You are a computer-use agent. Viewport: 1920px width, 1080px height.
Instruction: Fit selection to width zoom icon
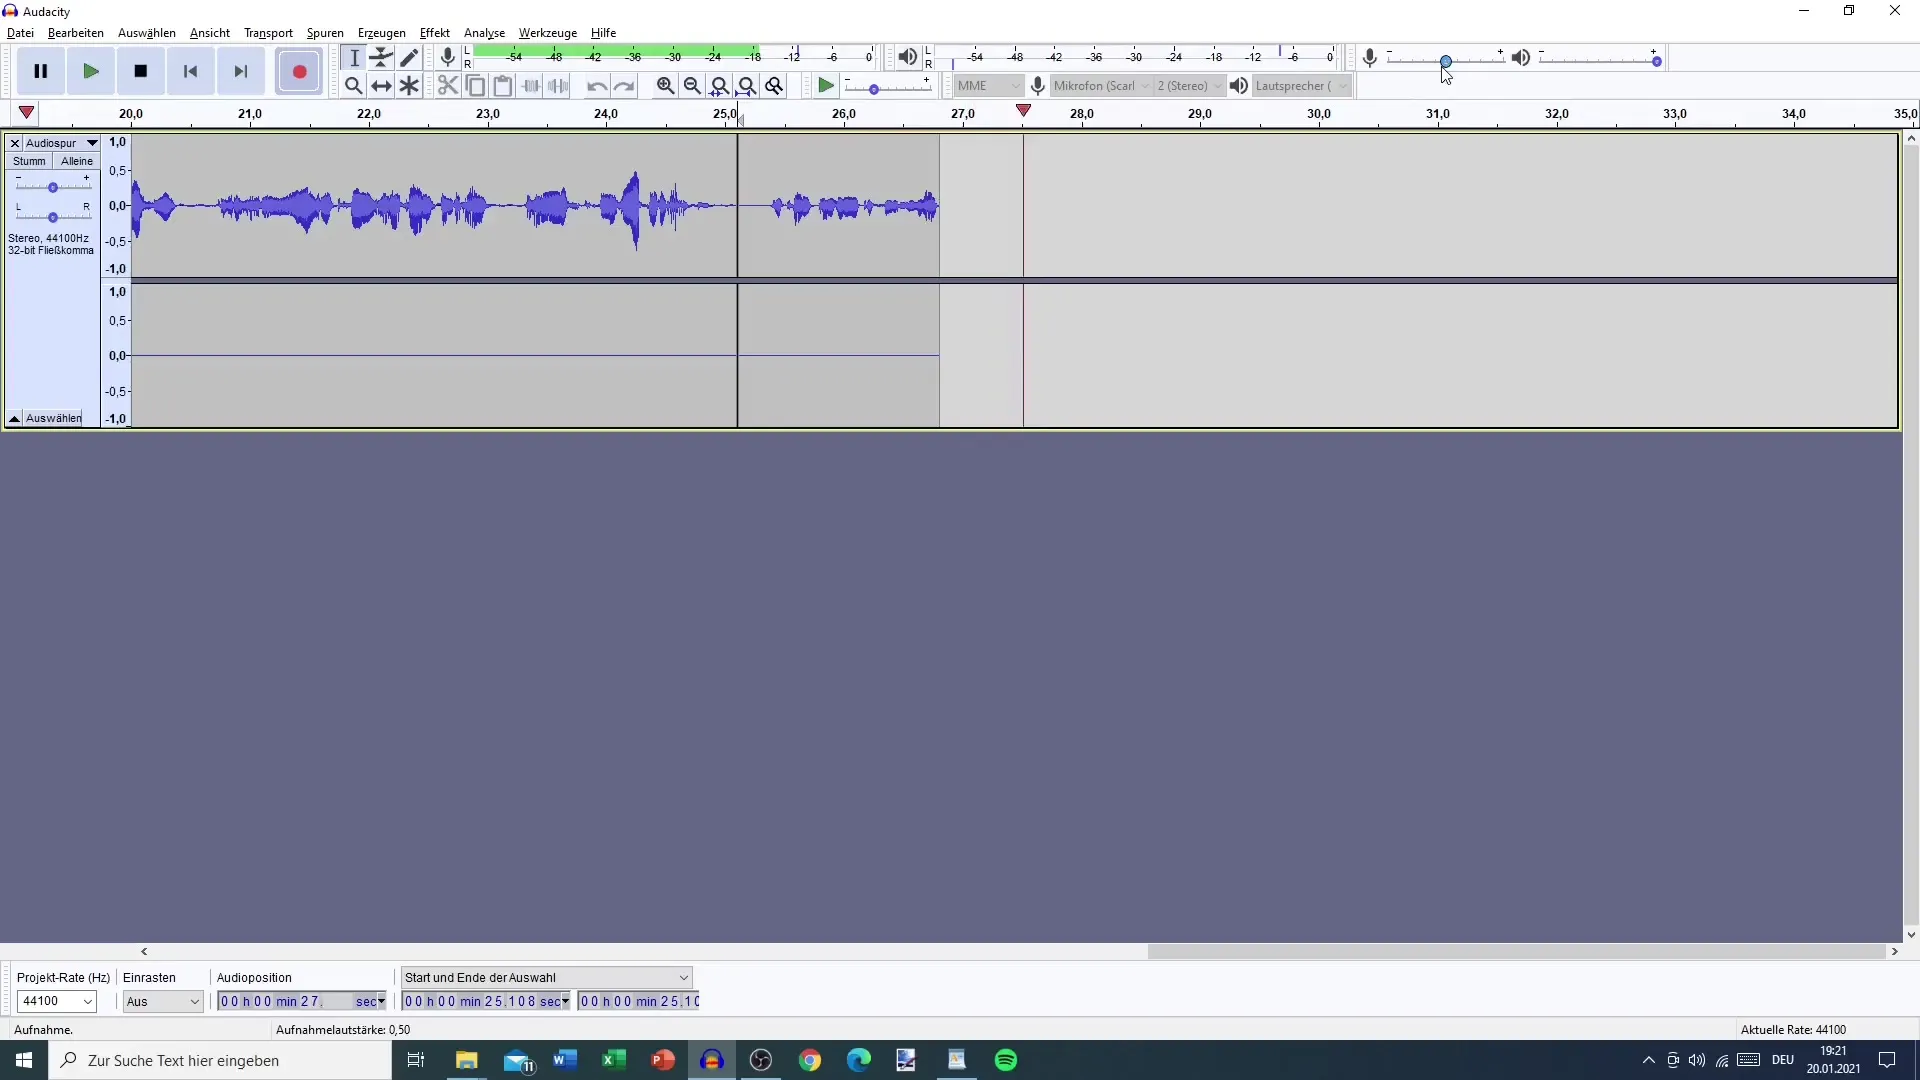point(719,86)
